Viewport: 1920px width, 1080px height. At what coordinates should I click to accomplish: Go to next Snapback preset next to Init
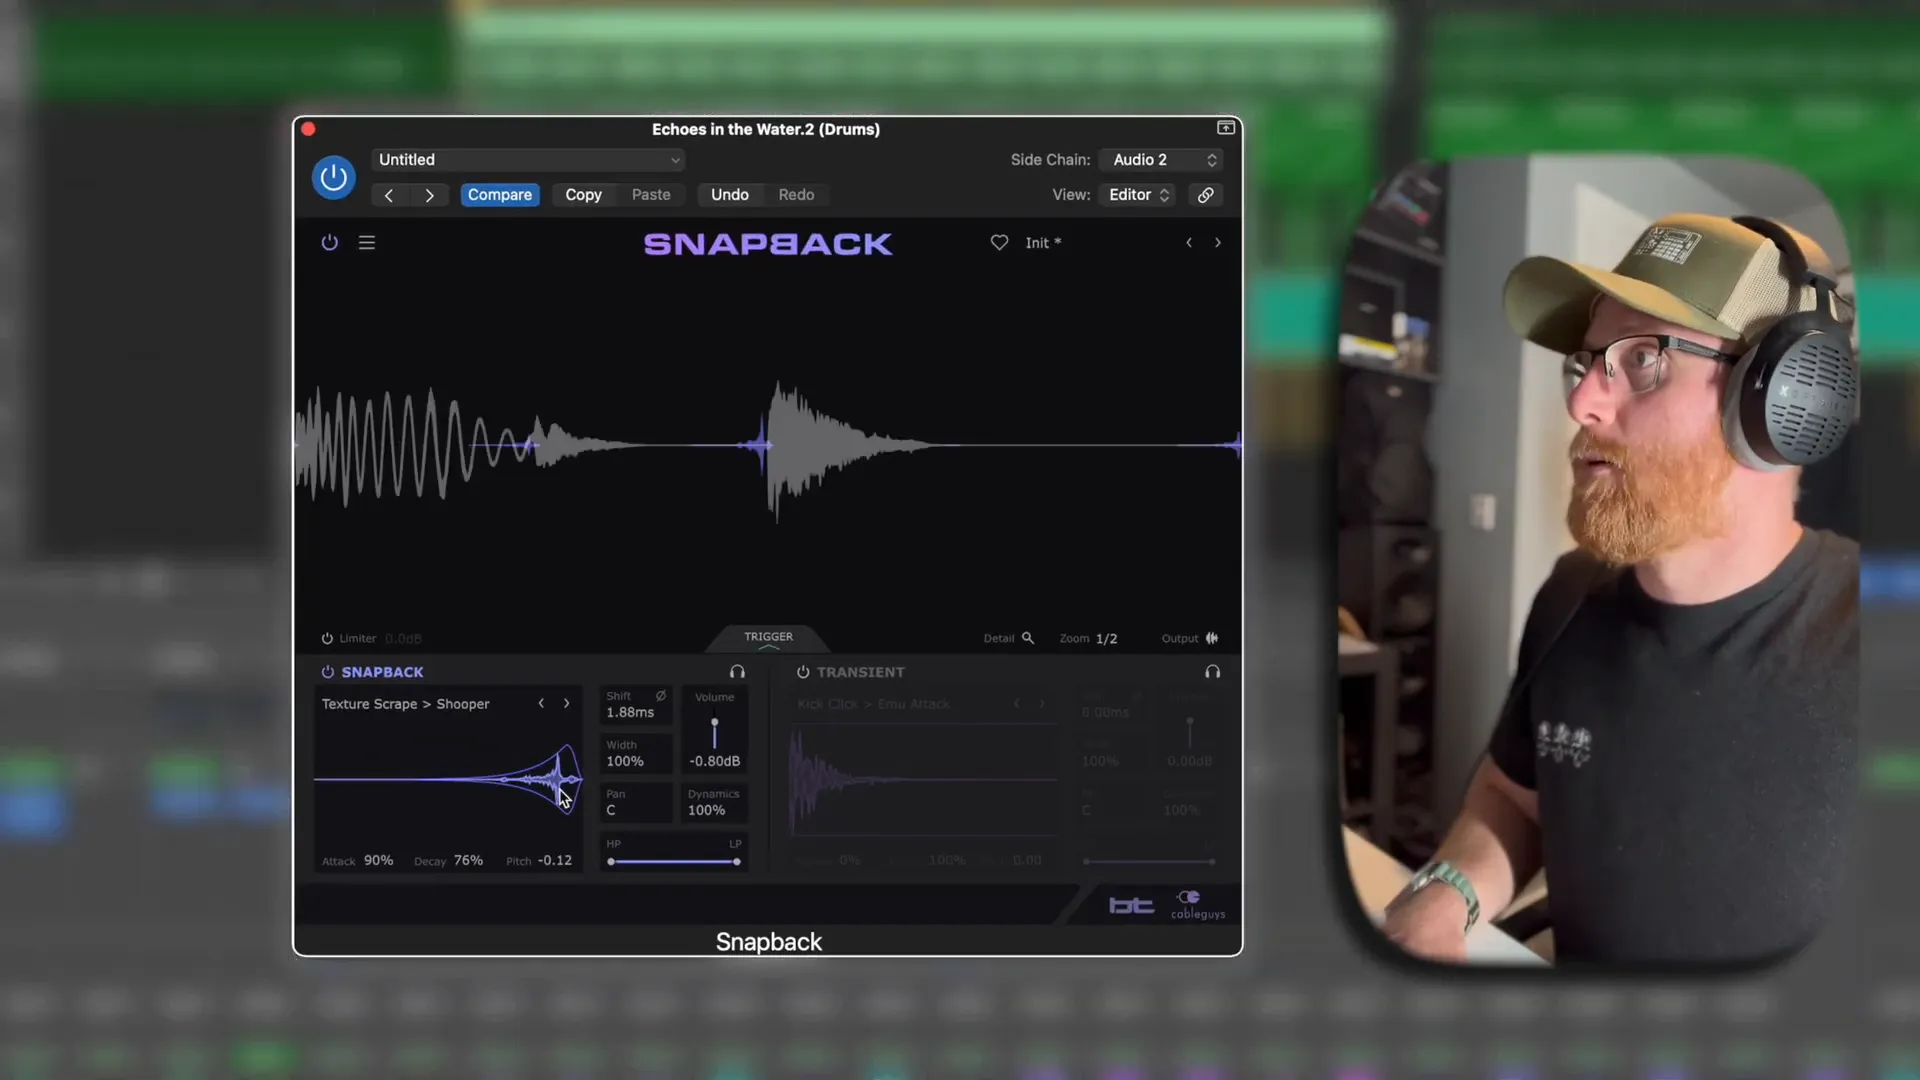click(x=1217, y=242)
